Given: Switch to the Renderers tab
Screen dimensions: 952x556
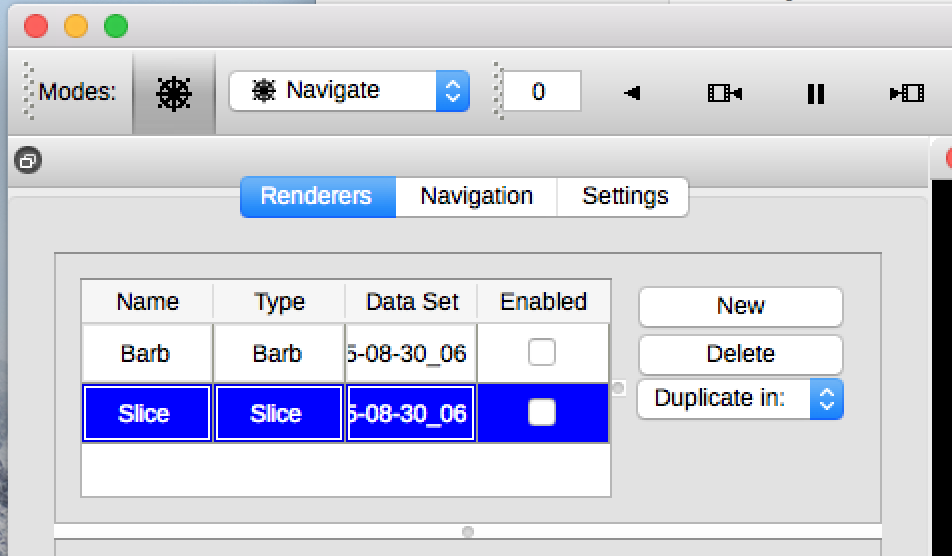Looking at the screenshot, I should [316, 196].
